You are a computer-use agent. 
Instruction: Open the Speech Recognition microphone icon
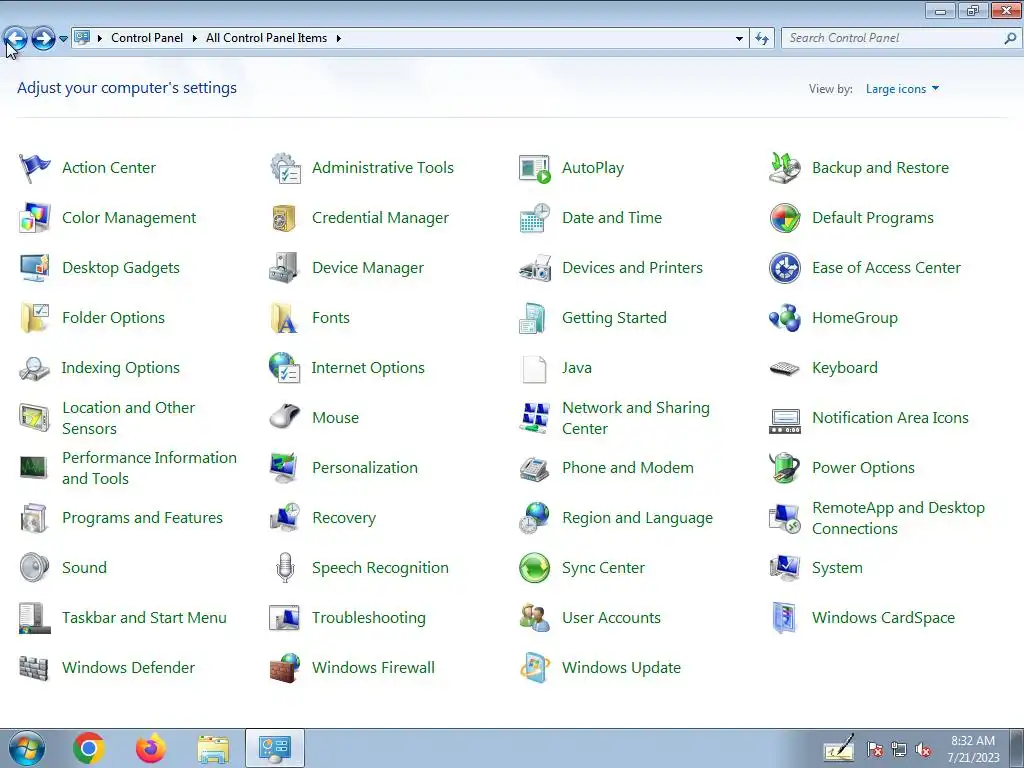point(285,568)
